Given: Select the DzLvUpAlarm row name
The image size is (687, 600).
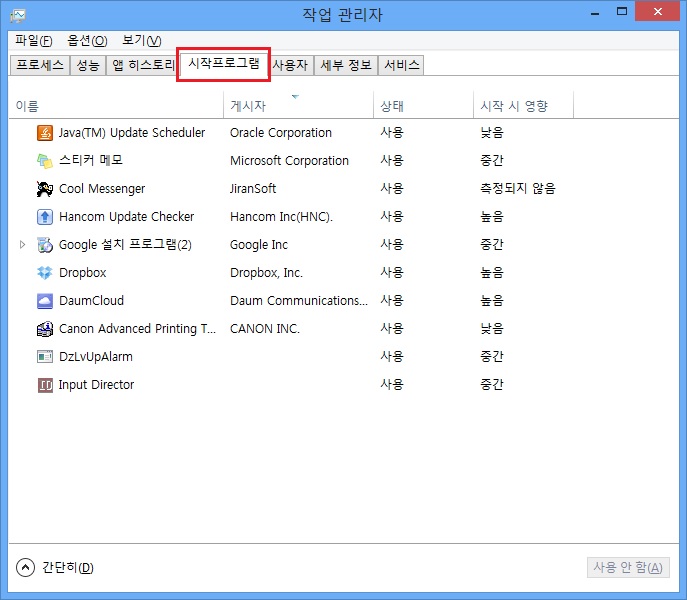Looking at the screenshot, I should (x=96, y=357).
